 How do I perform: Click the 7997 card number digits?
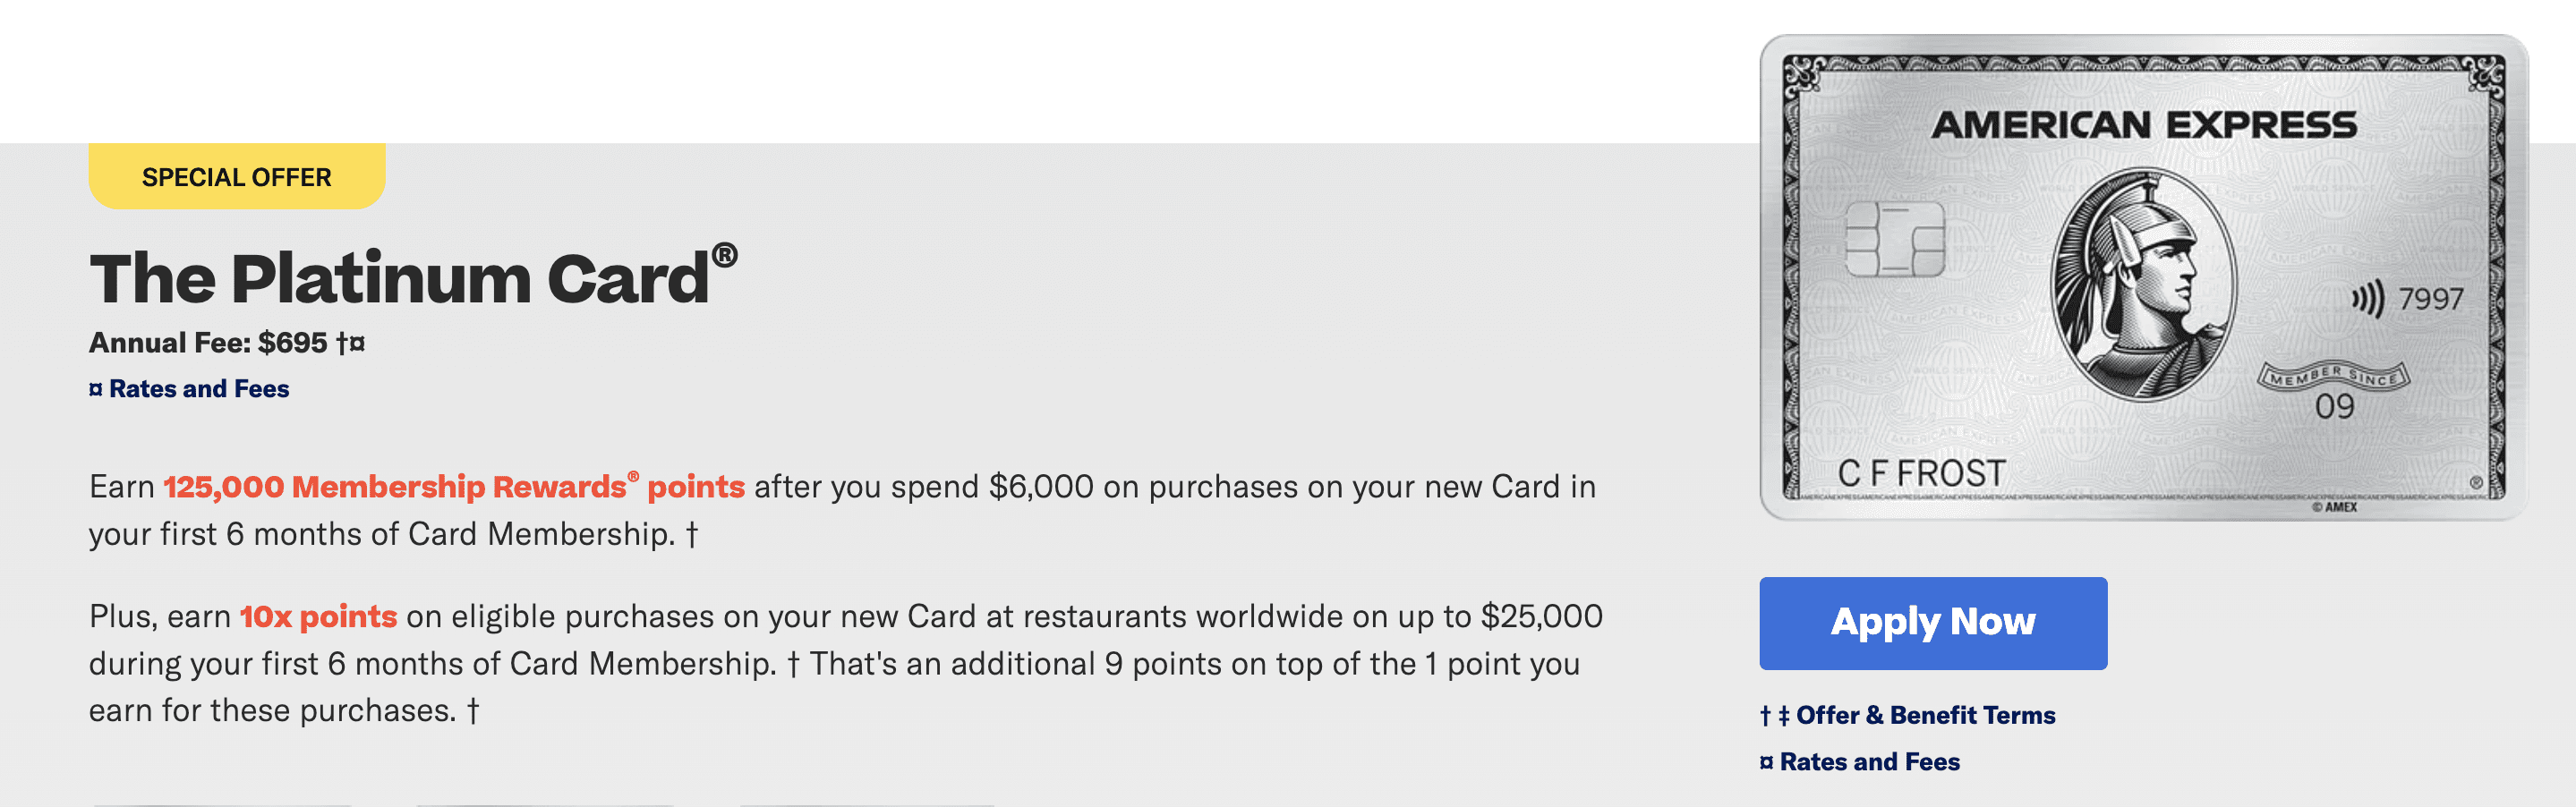pos(2431,299)
